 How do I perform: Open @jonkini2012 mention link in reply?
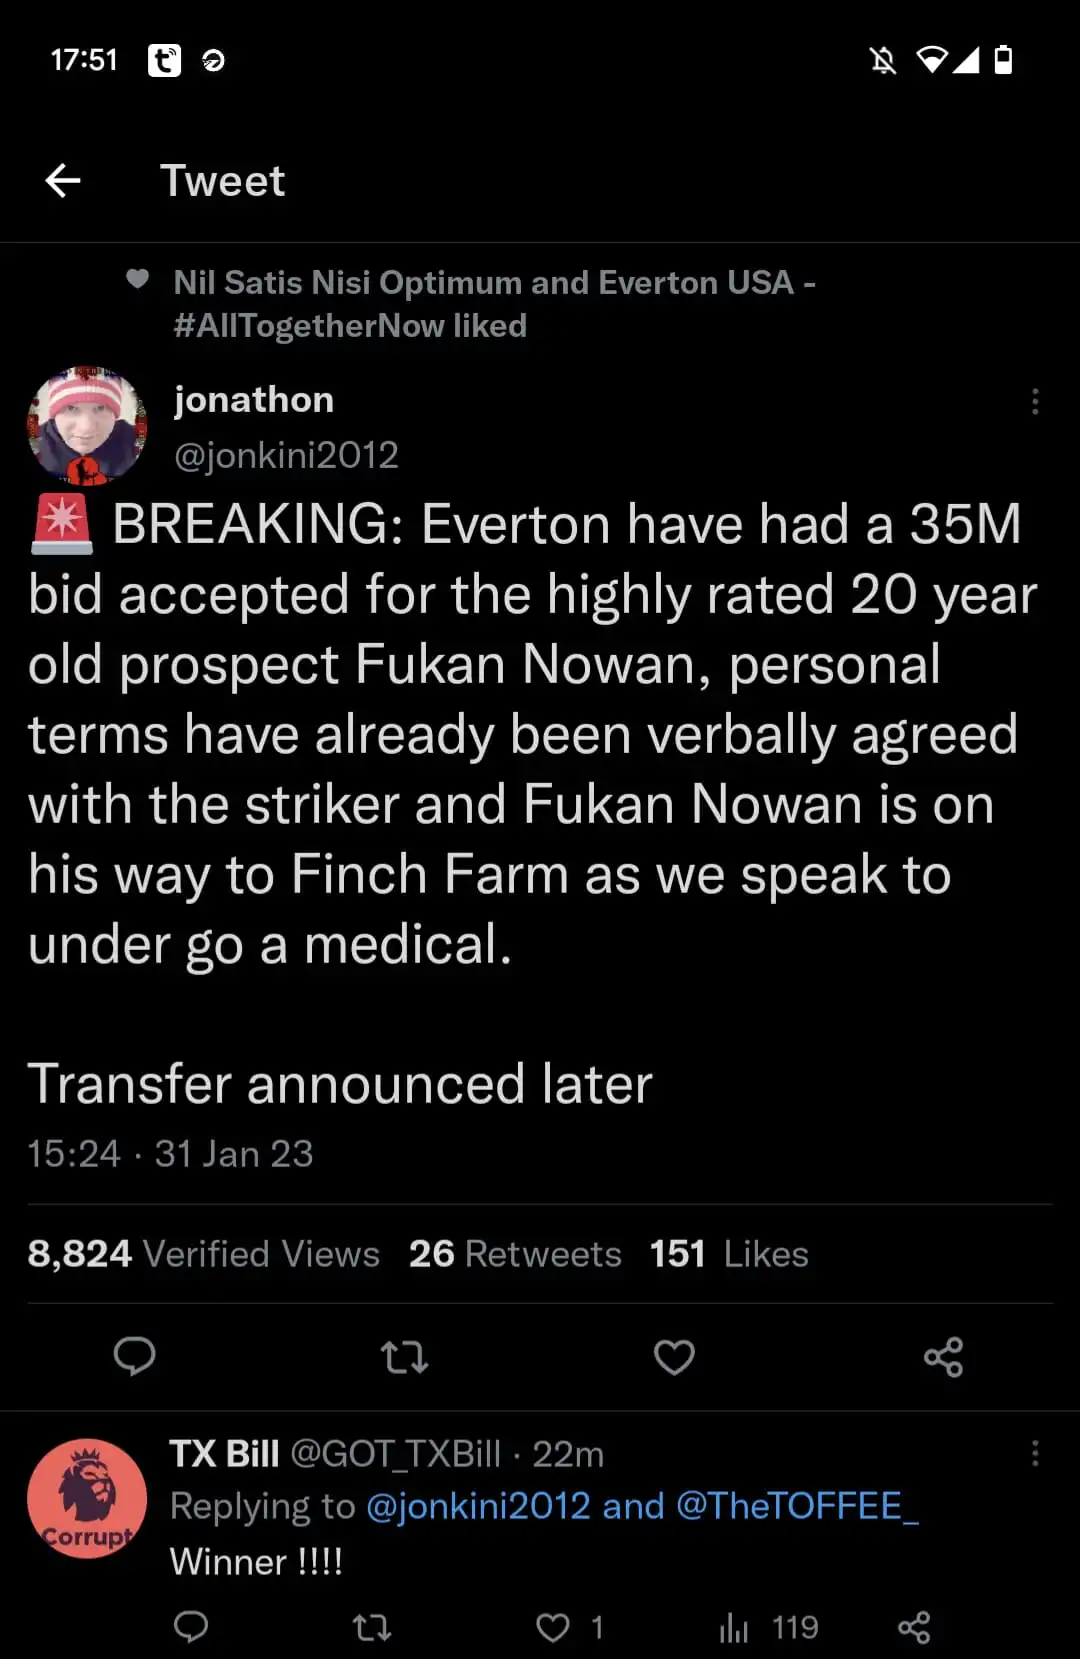tap(479, 1506)
